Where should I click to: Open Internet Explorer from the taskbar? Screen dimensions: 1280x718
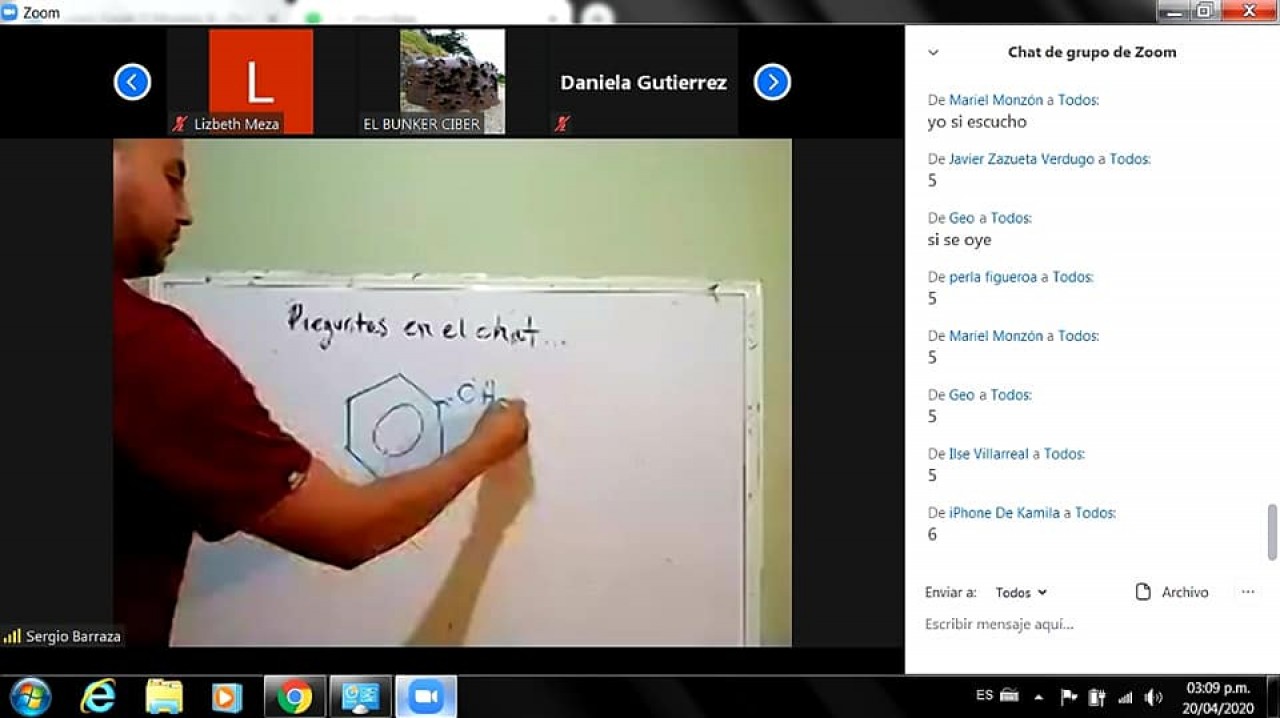98,696
